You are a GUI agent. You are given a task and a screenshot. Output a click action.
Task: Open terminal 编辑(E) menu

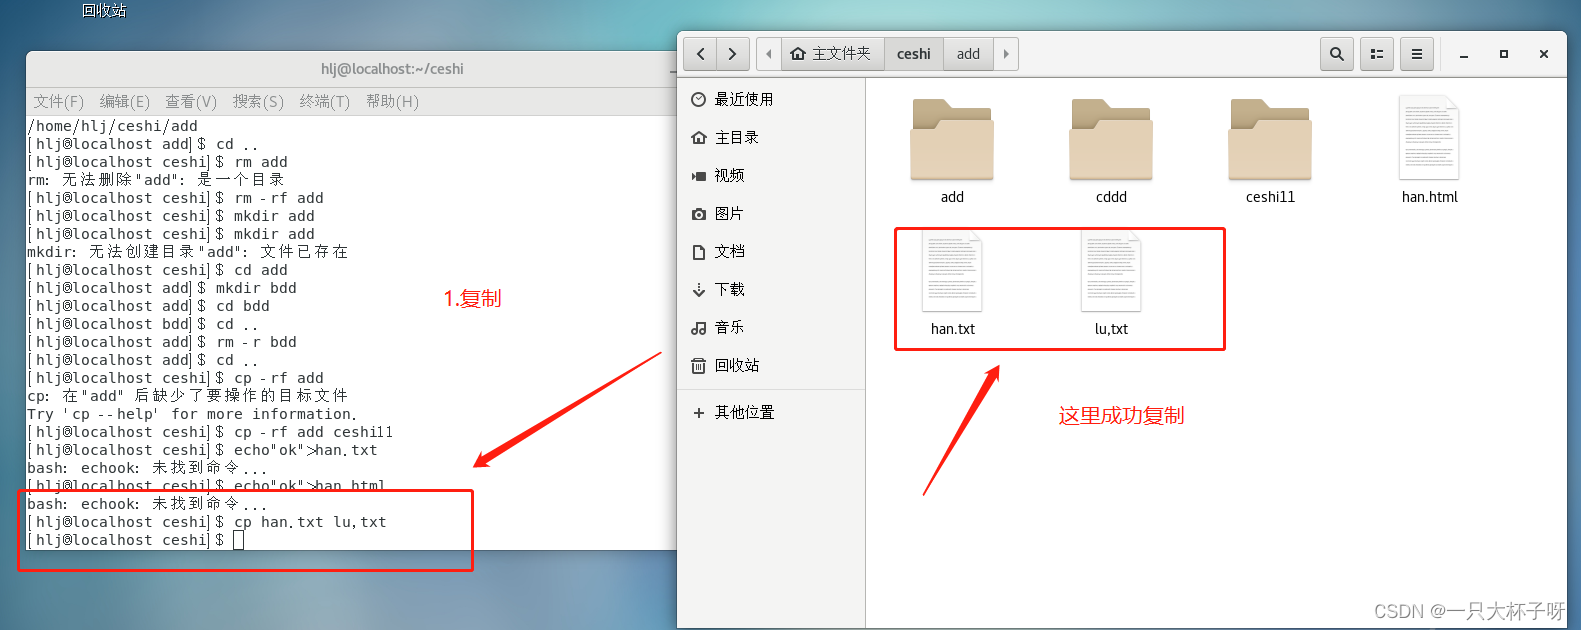(125, 101)
